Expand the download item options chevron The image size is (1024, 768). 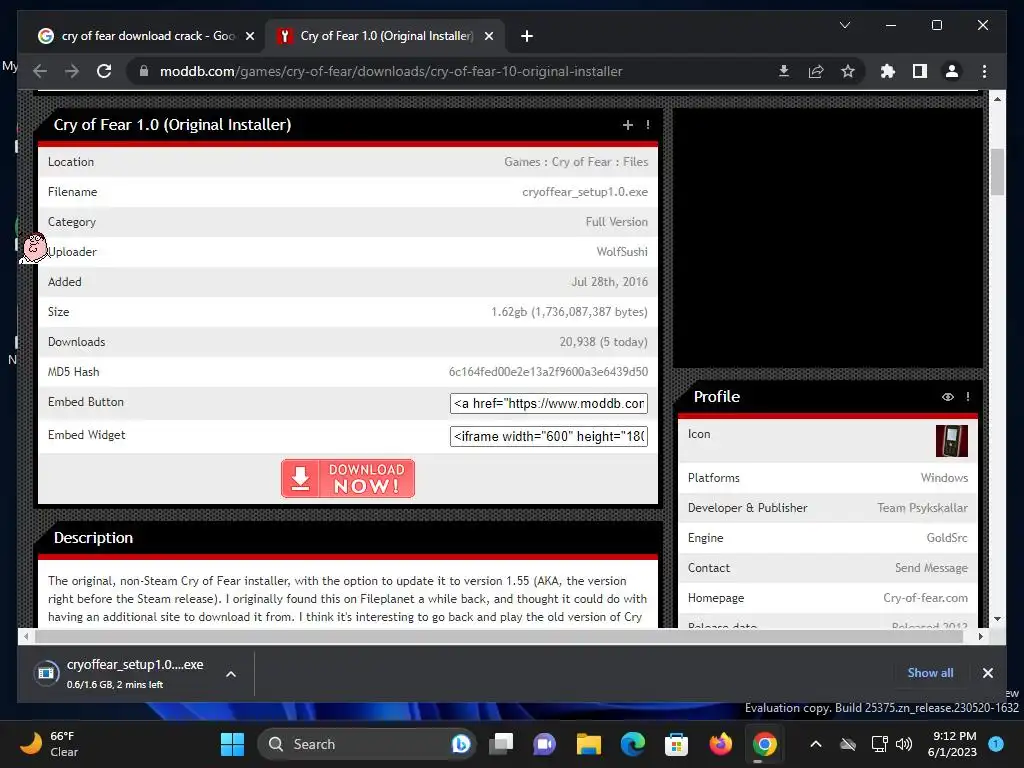[231, 674]
